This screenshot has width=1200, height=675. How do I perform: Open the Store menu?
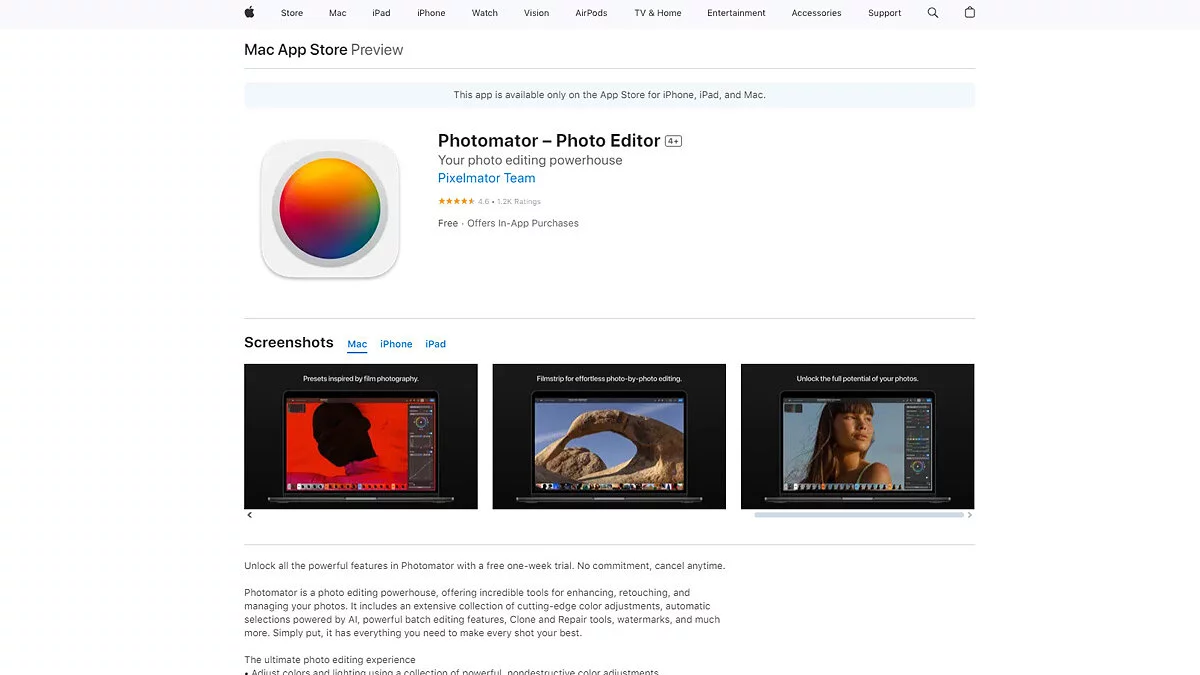292,13
